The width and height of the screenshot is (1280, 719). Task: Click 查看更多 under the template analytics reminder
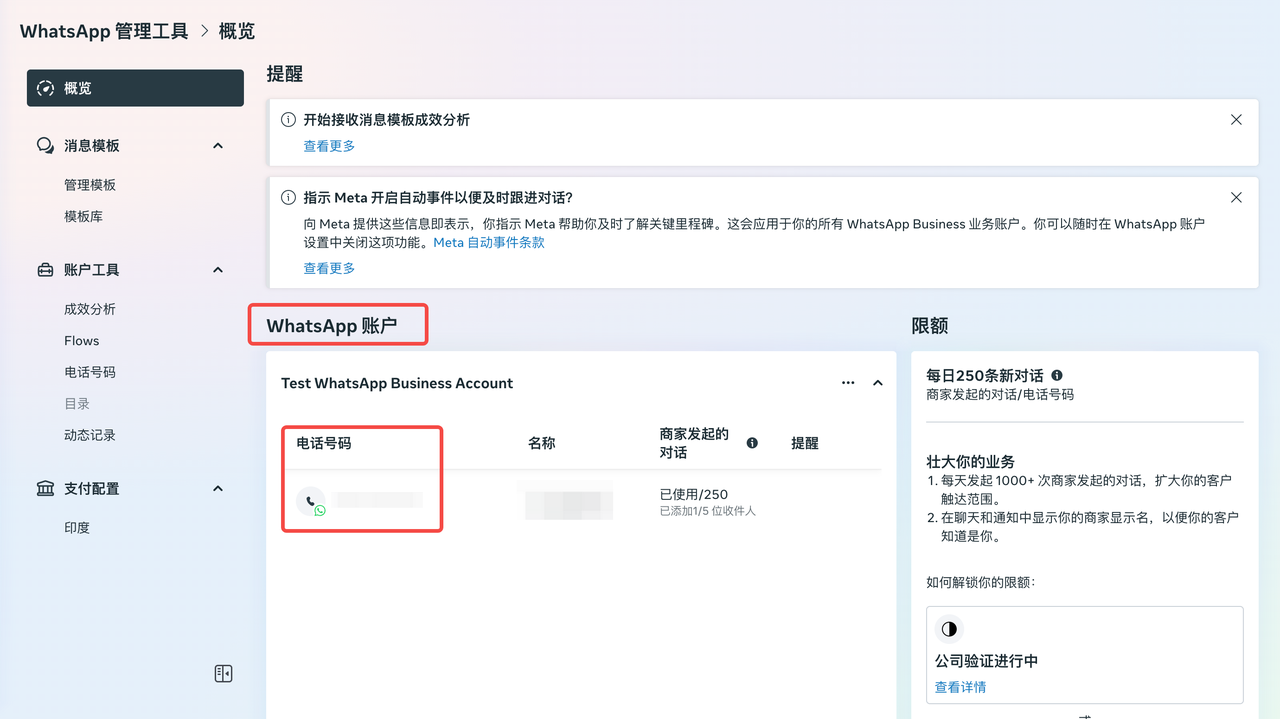[329, 146]
